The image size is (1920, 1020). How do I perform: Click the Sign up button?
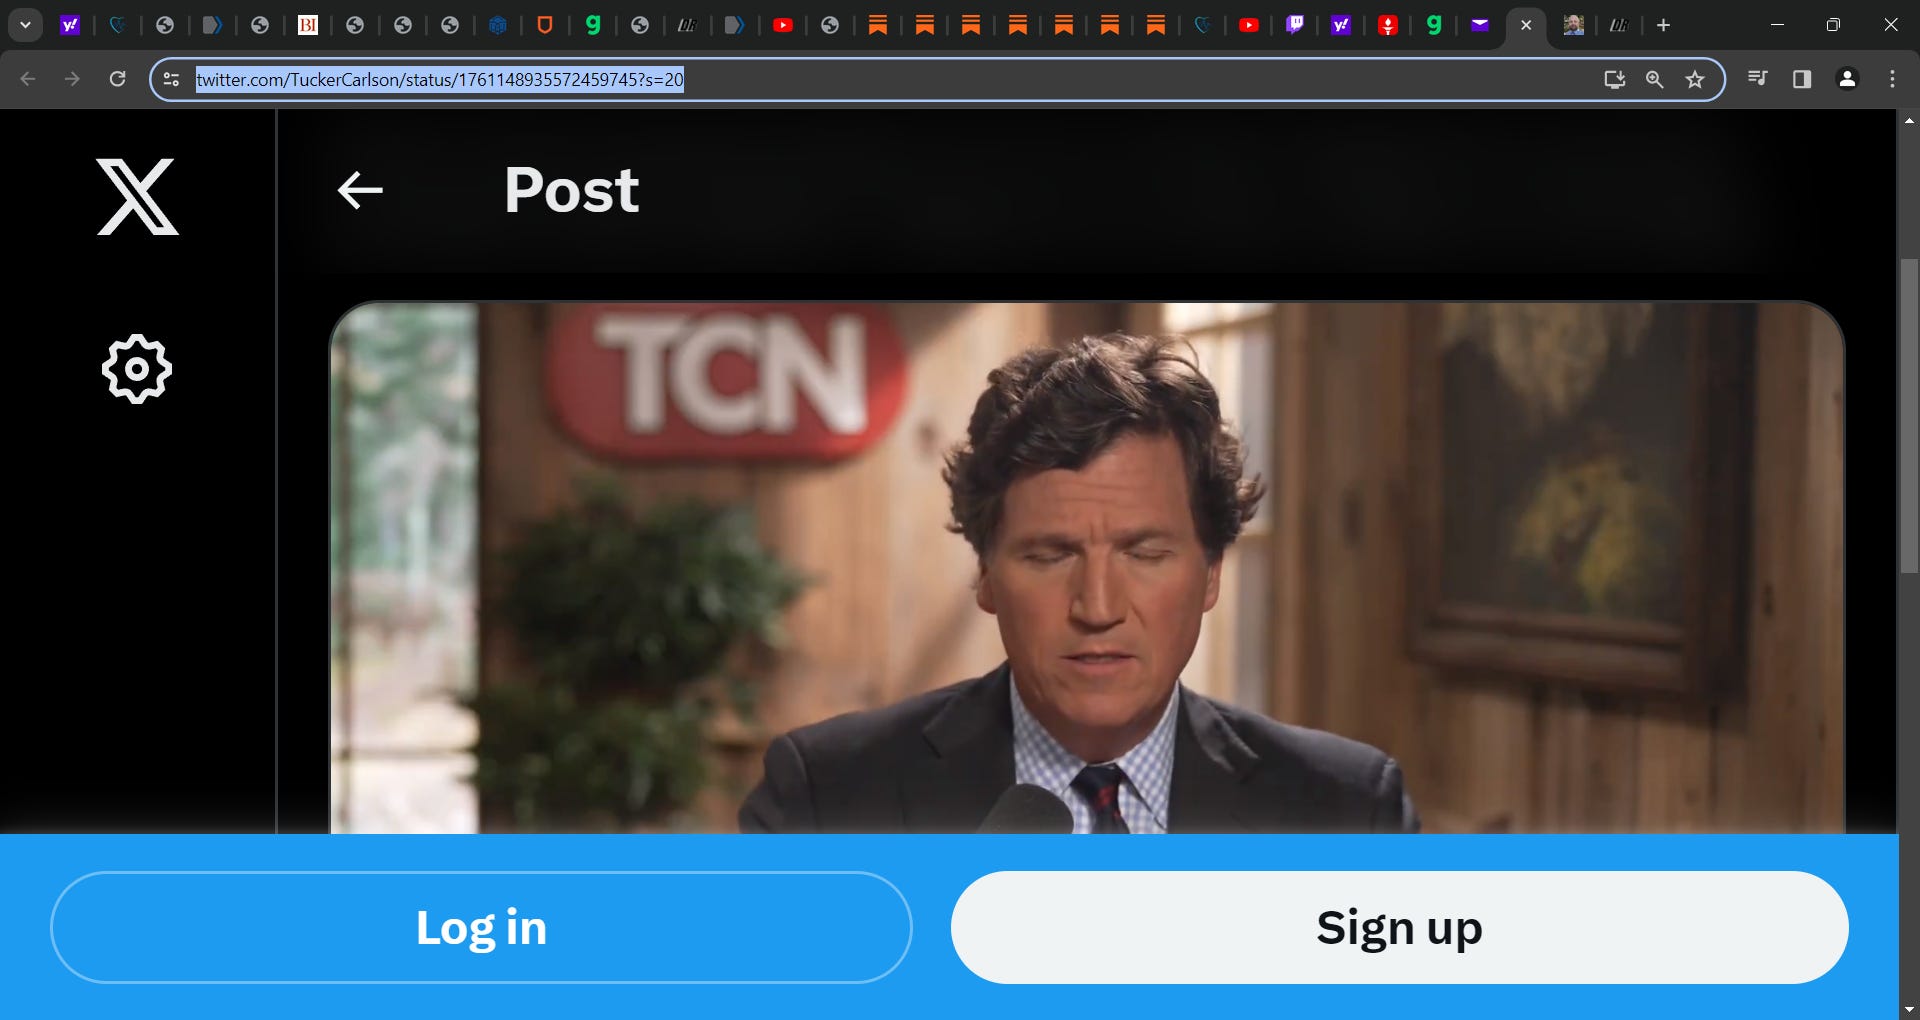click(x=1399, y=927)
